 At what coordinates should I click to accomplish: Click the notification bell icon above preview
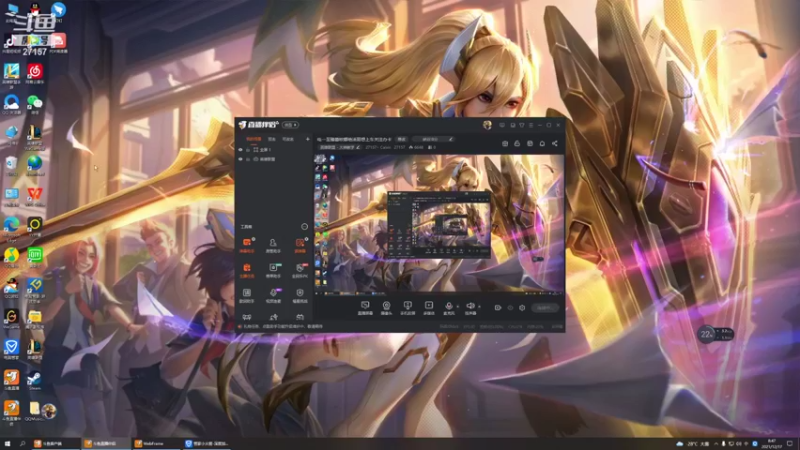click(542, 144)
